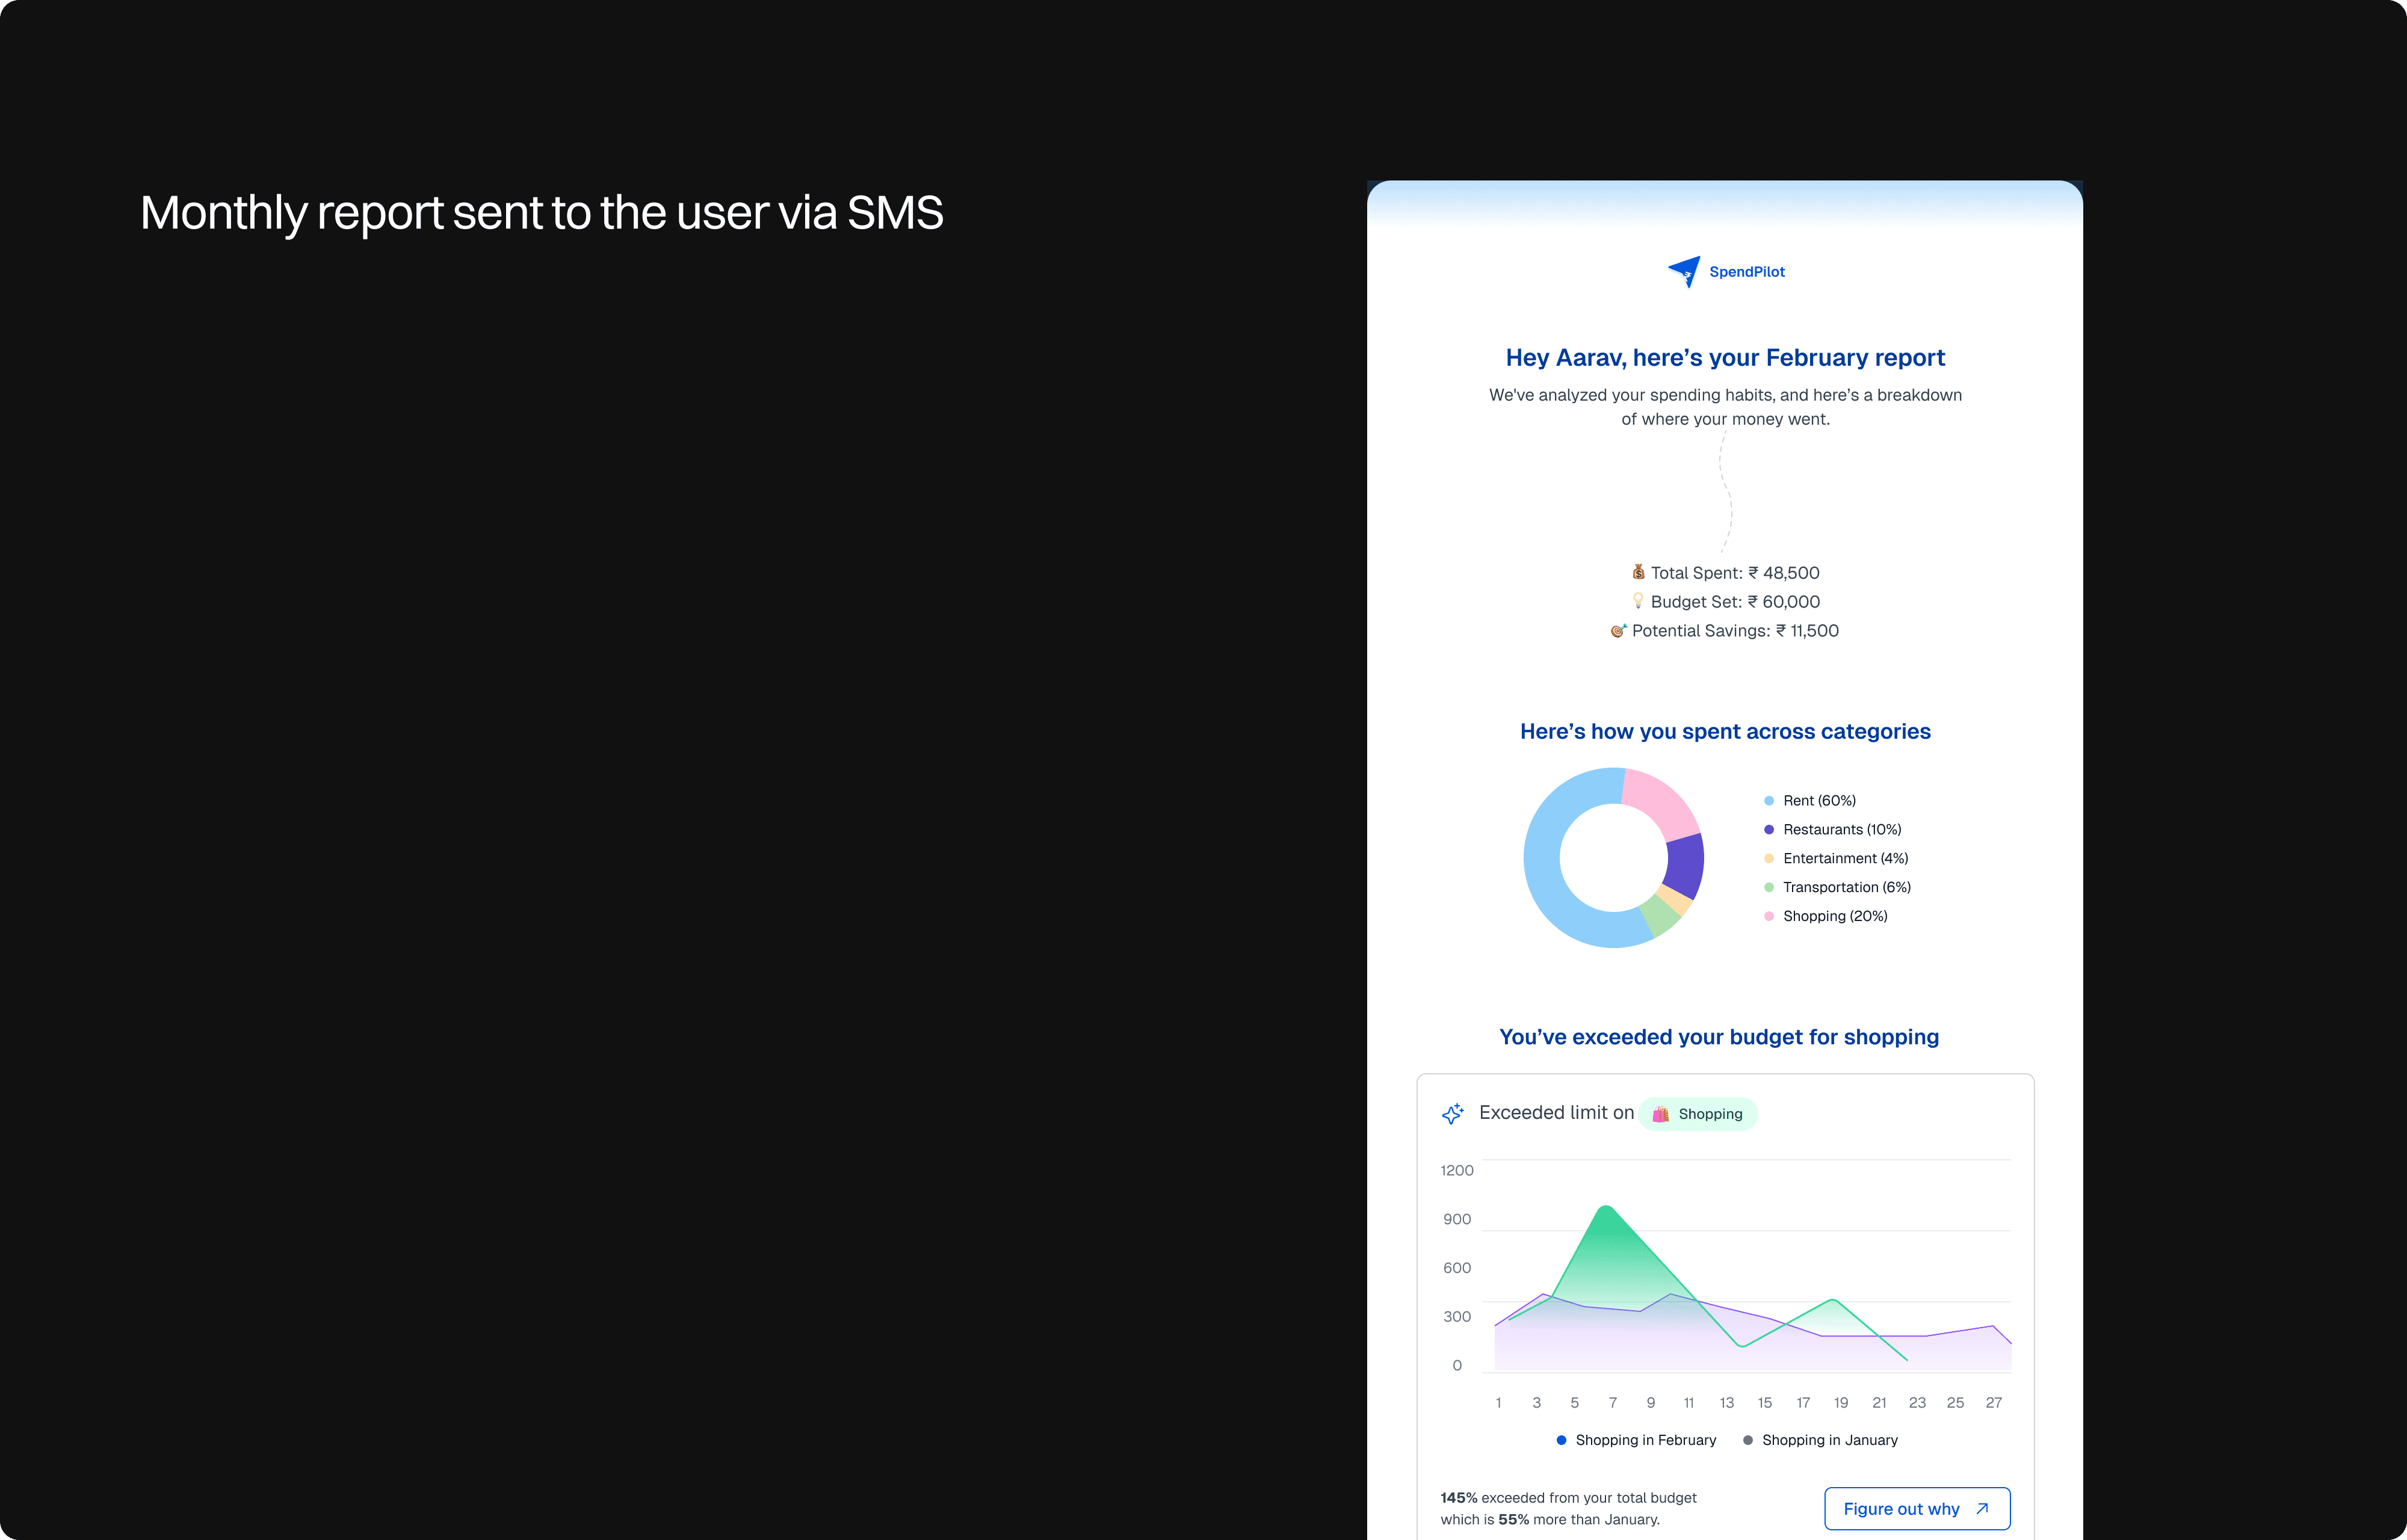
Task: Click the shopping bags icon in Shopping tag
Action: point(1660,1114)
